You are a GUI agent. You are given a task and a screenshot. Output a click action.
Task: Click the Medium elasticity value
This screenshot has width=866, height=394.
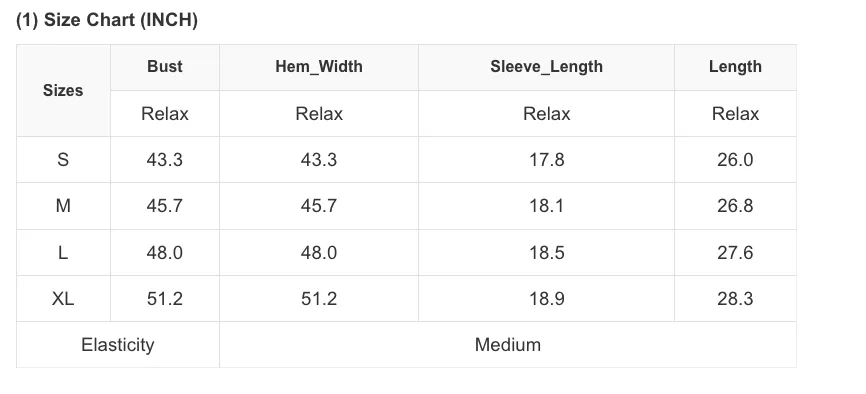click(x=508, y=345)
